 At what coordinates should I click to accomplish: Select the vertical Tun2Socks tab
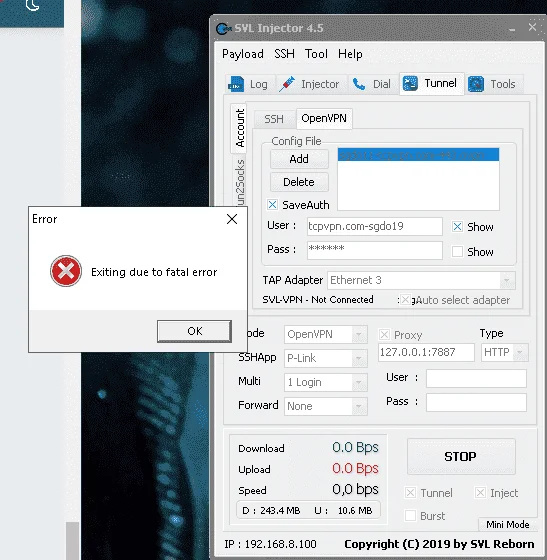coord(239,181)
